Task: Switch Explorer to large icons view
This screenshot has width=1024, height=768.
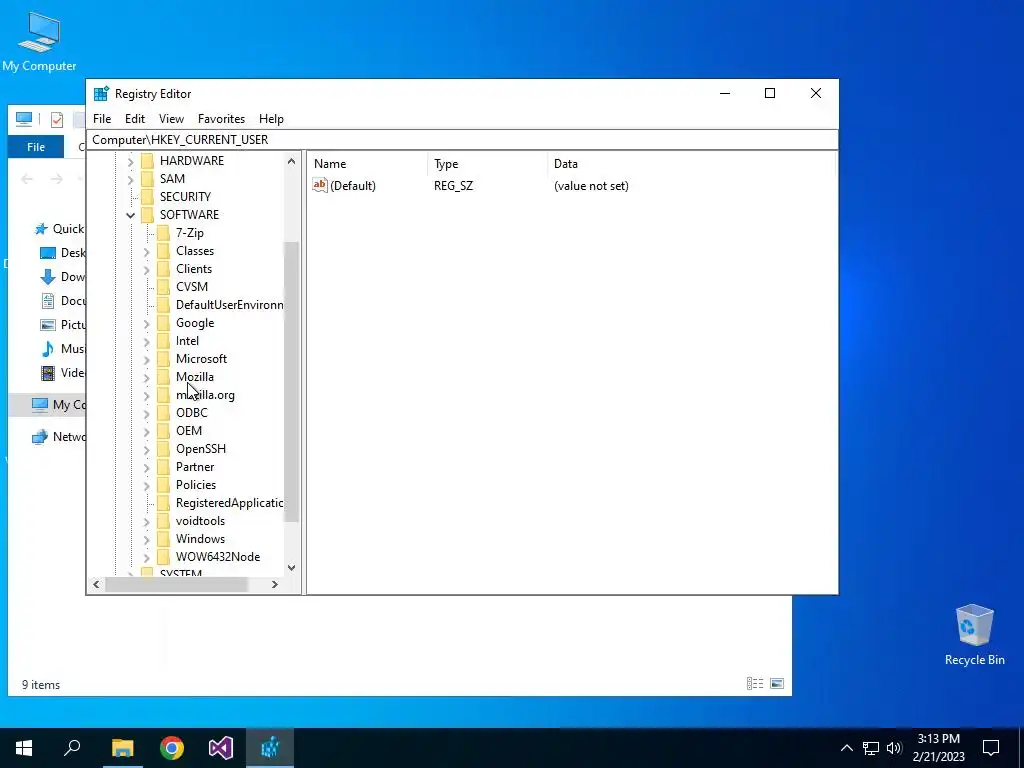Action: coord(777,683)
